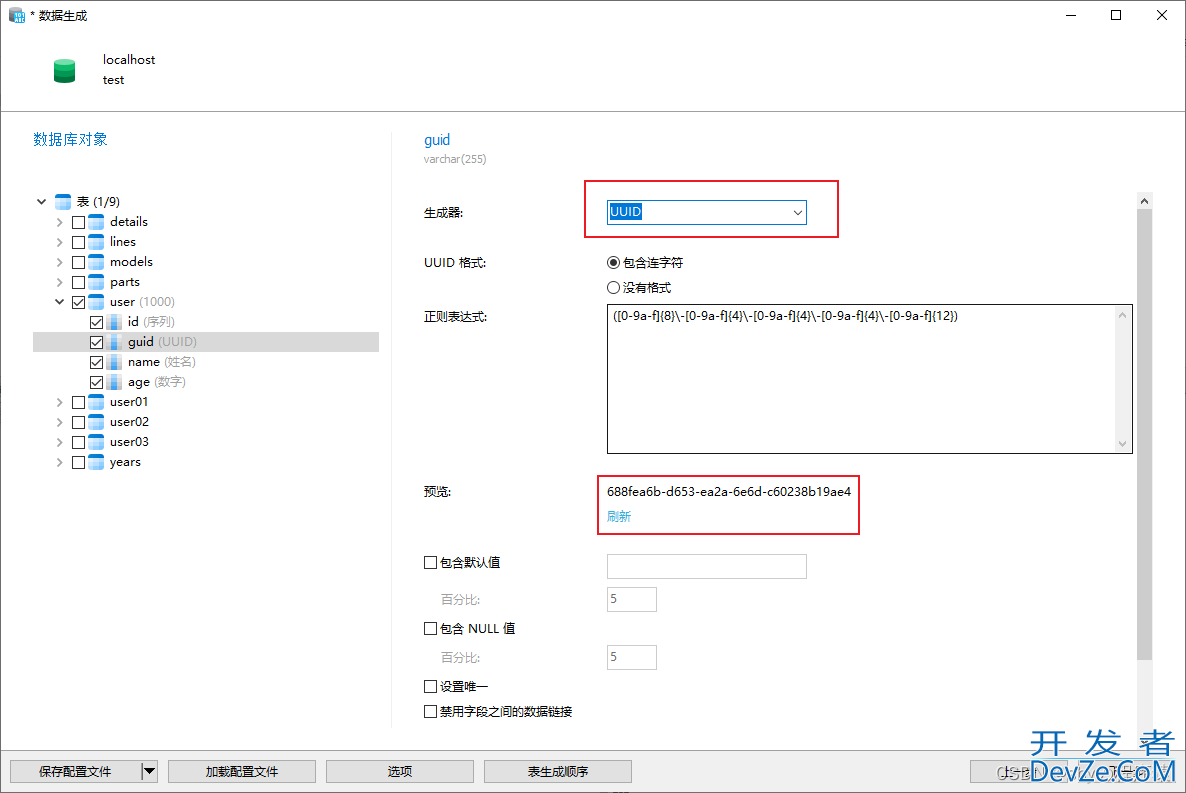Click the models table icon
The image size is (1186, 793).
(x=96, y=262)
